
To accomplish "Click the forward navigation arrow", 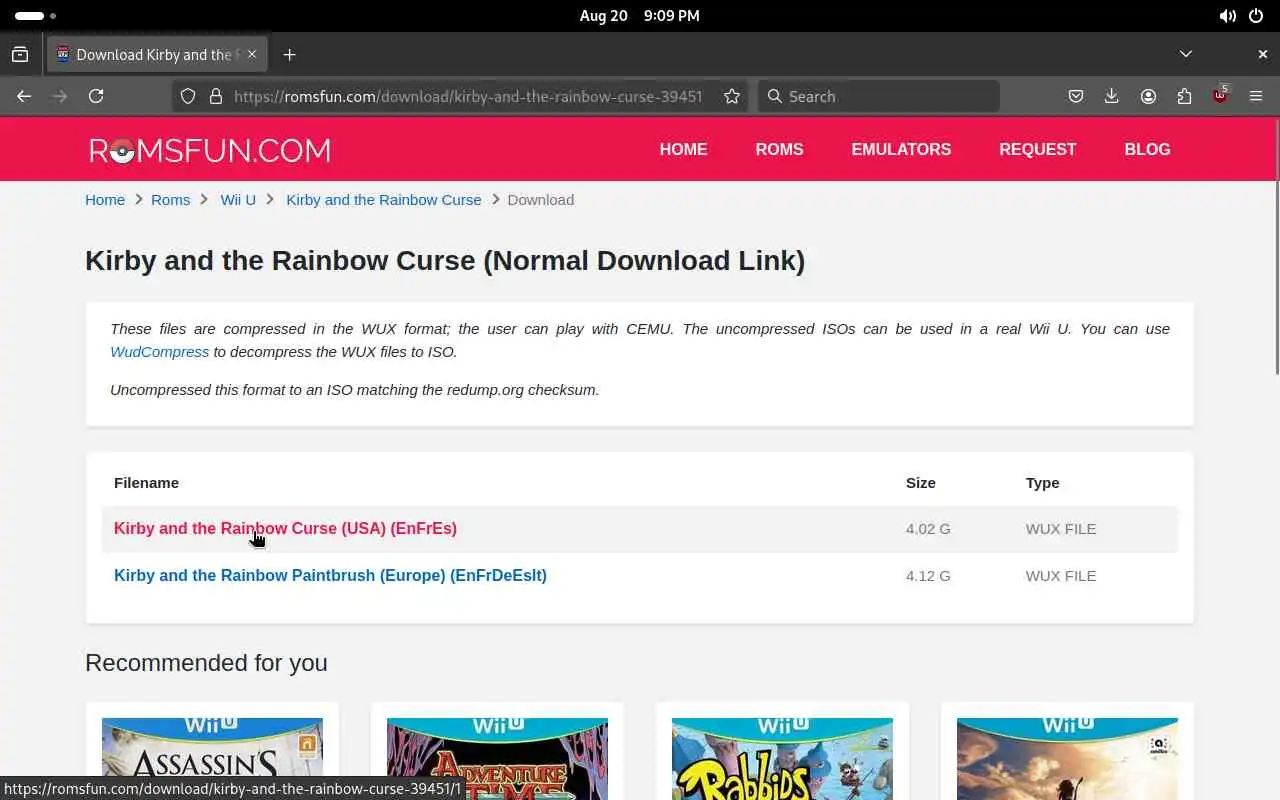I will [x=60, y=96].
